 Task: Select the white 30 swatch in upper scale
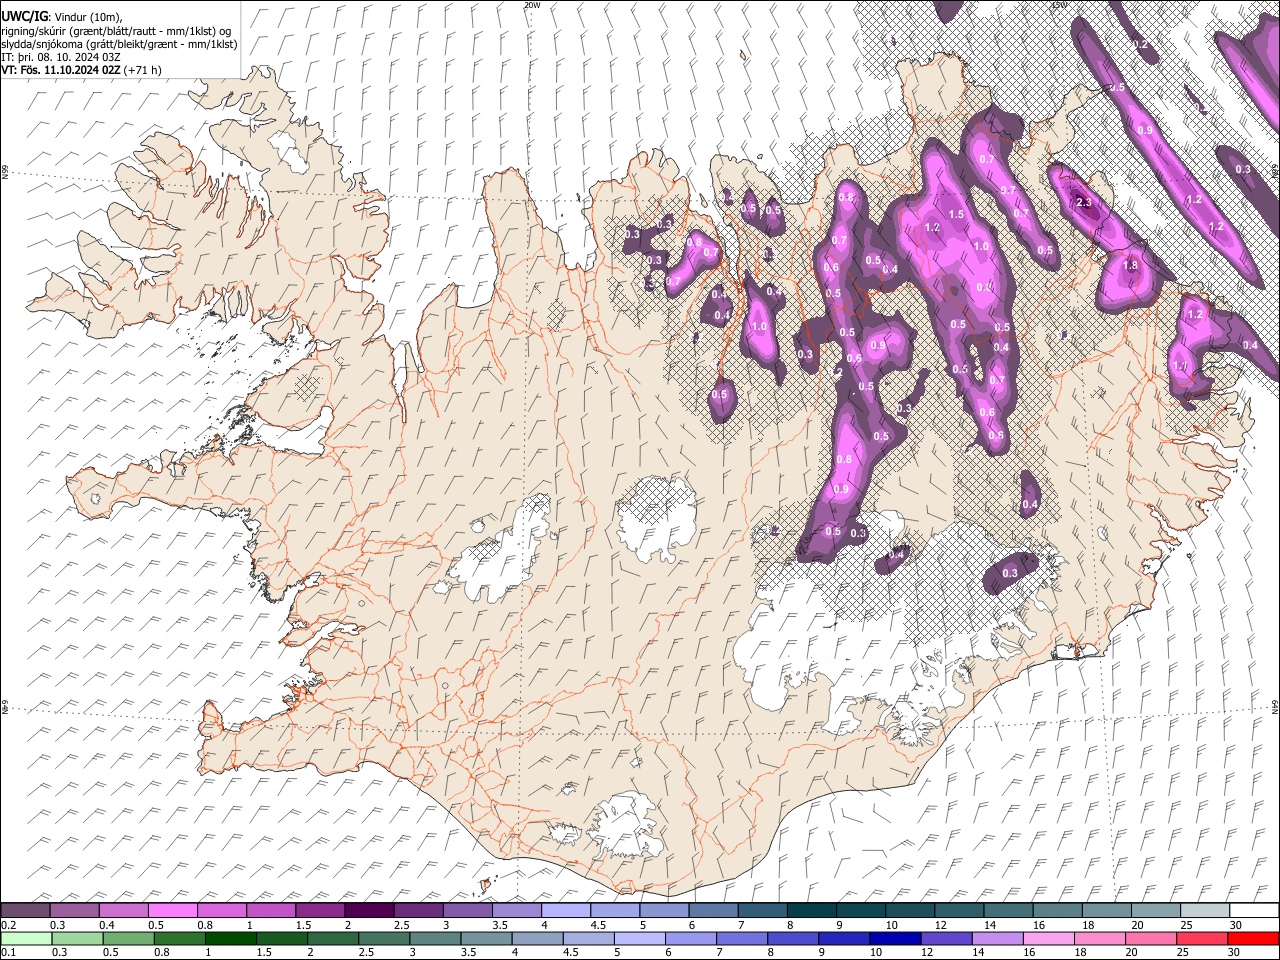point(1253,911)
